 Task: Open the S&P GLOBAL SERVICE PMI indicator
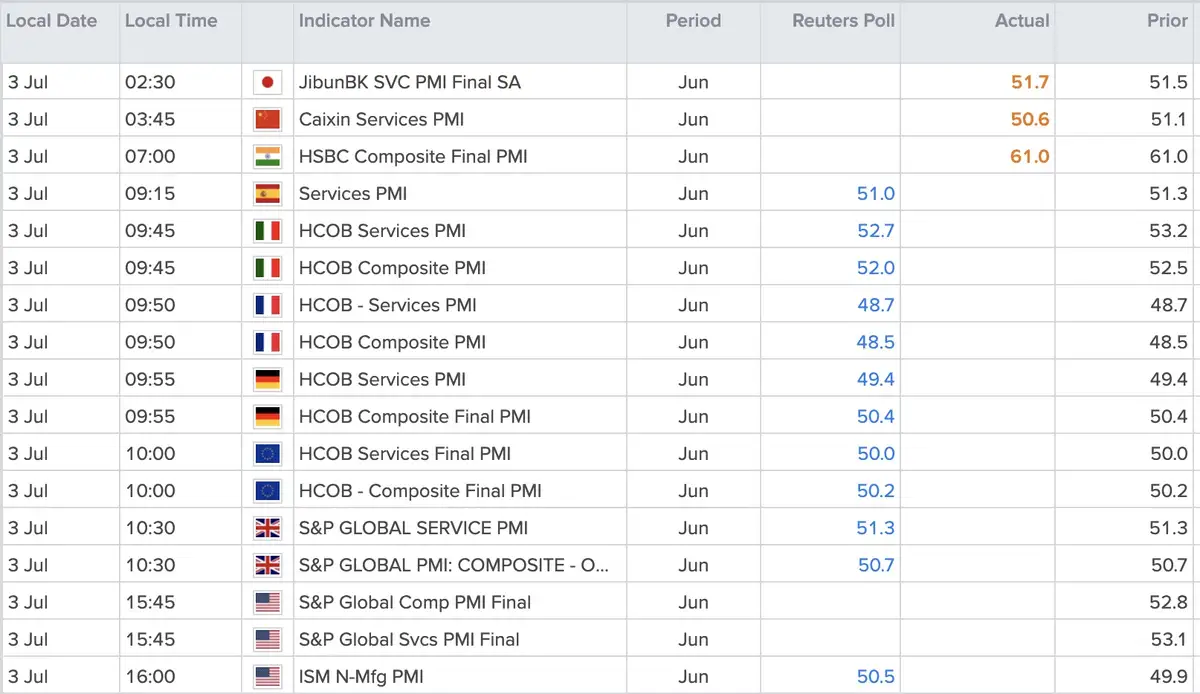[413, 527]
